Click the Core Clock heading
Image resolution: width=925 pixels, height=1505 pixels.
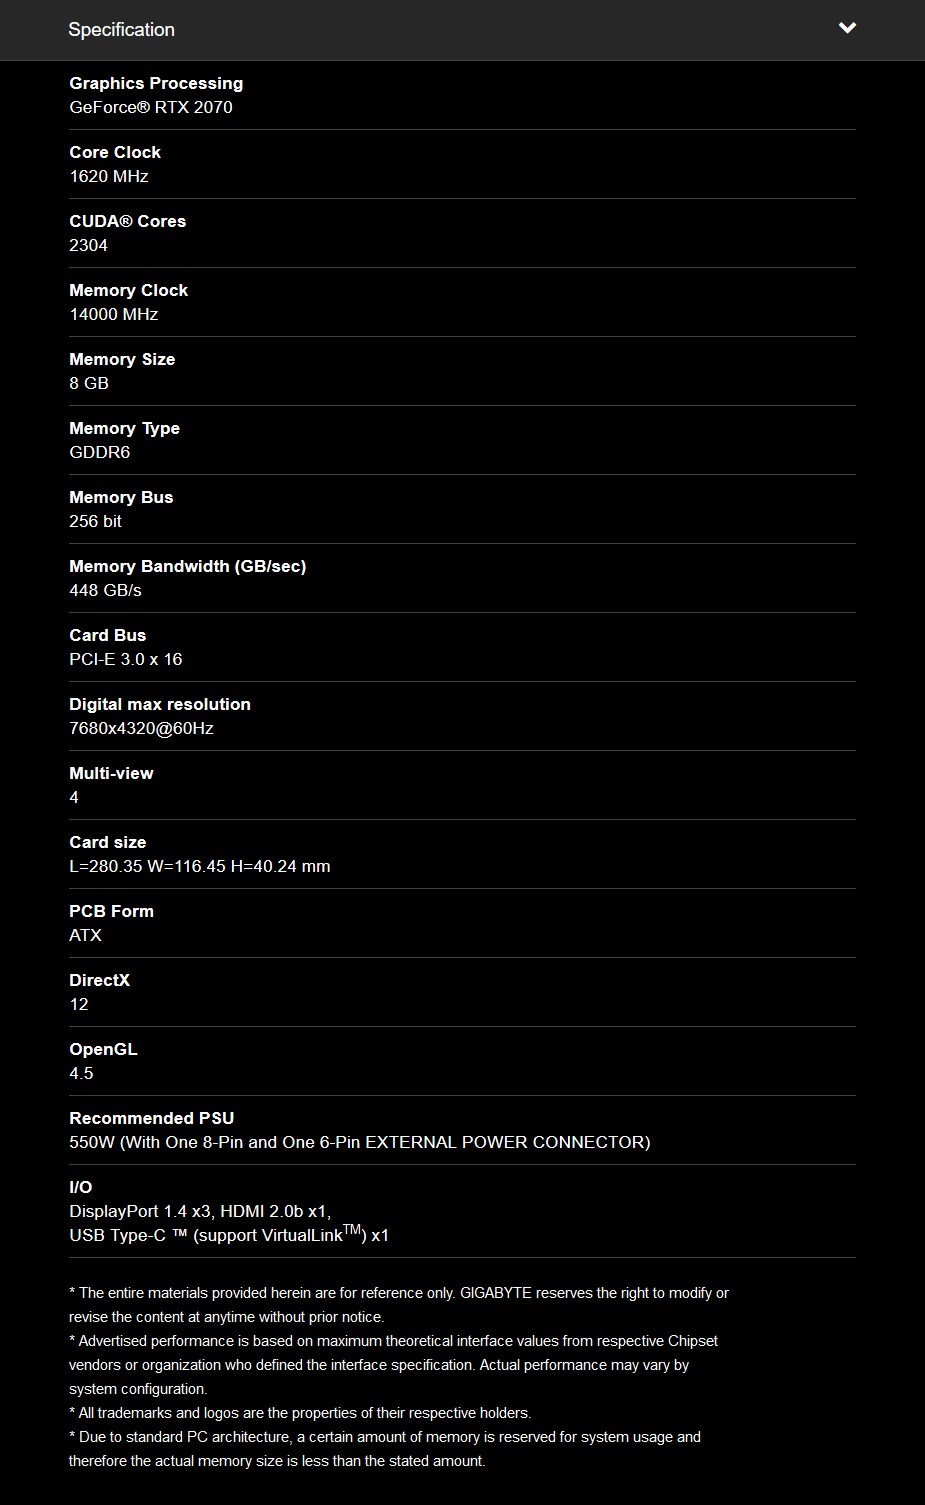(115, 152)
